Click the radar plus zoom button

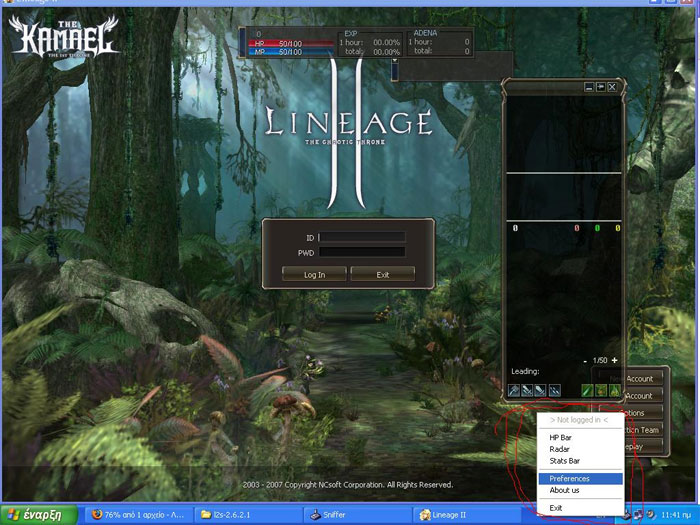point(615,360)
